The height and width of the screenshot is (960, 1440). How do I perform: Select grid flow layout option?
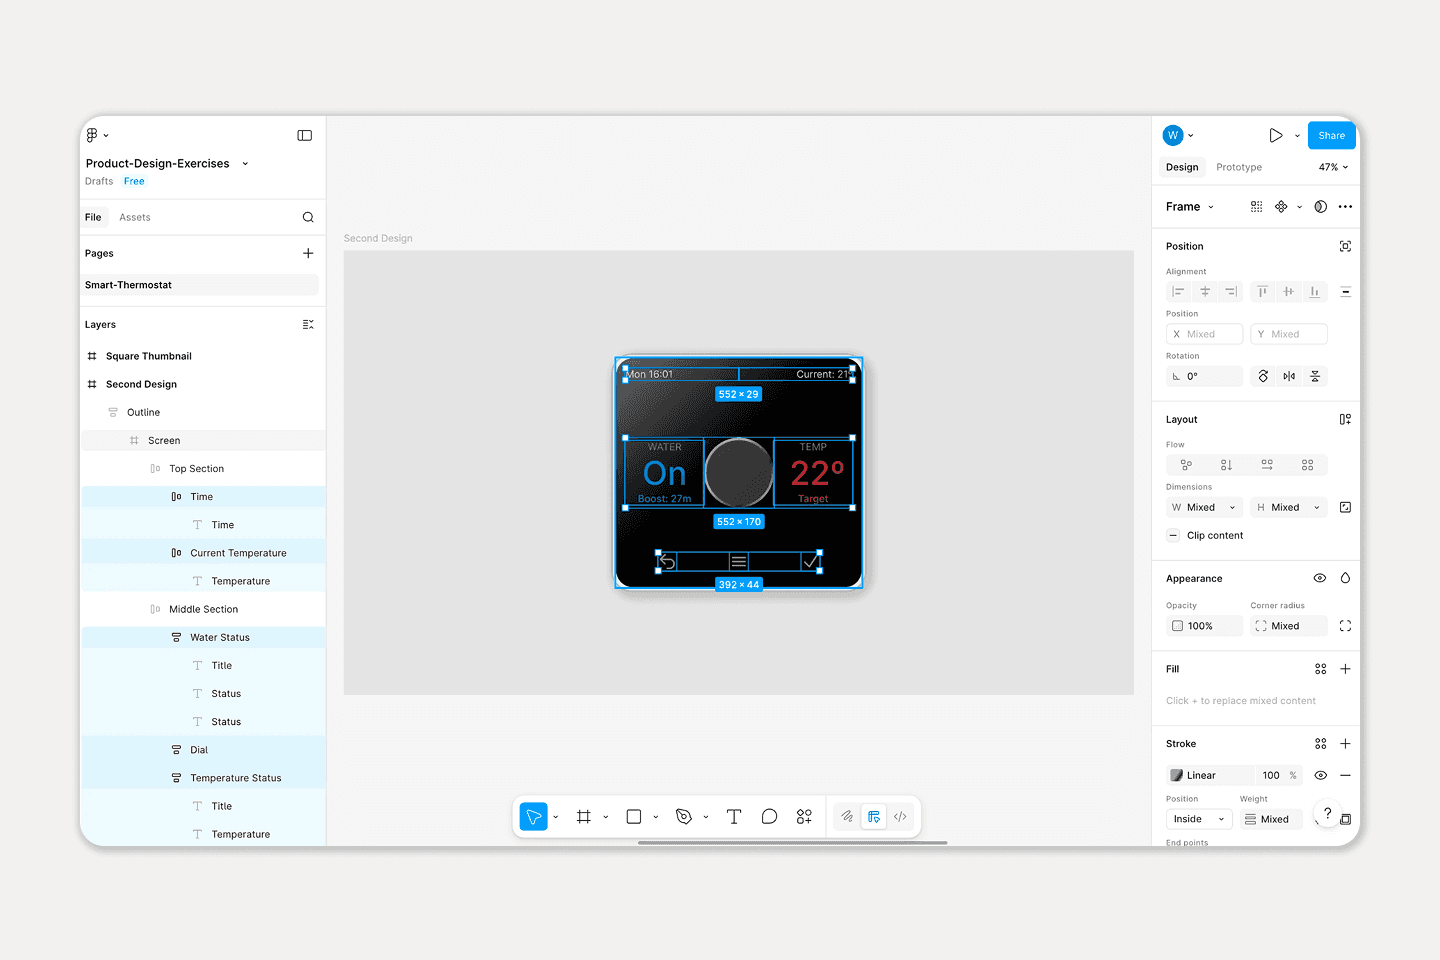[1307, 465]
